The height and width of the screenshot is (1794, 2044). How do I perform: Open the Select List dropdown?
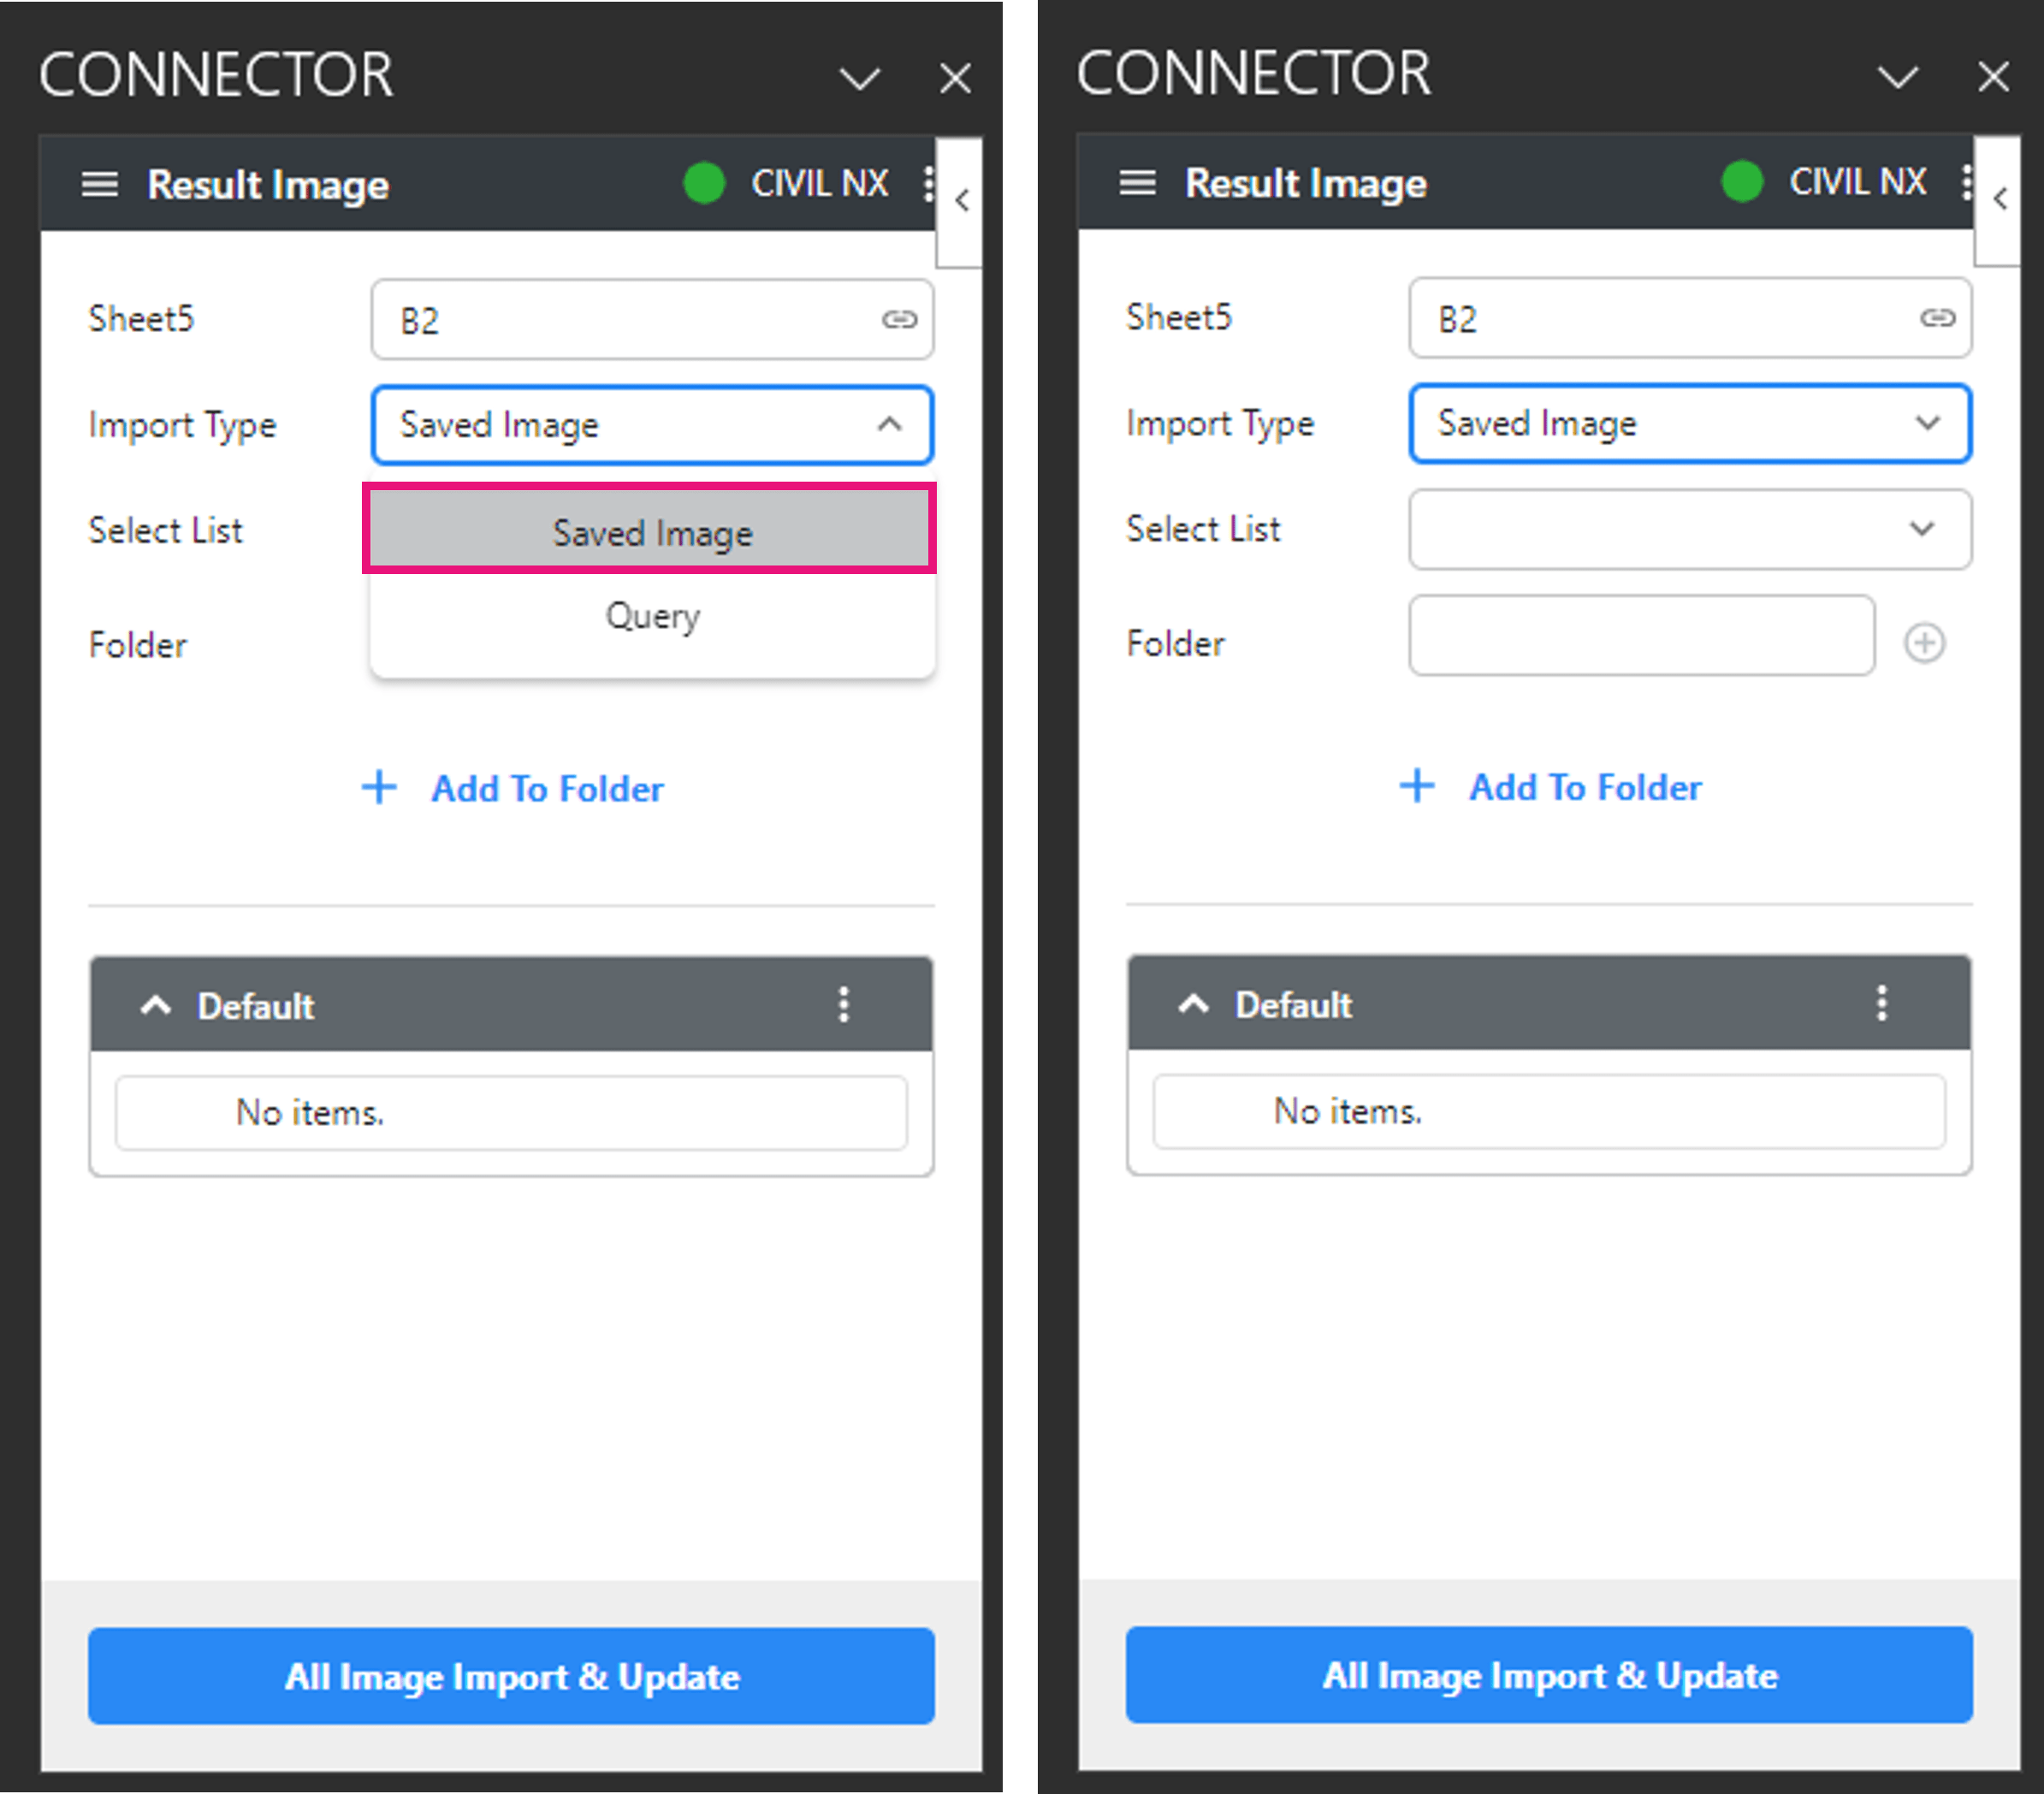pos(1689,529)
